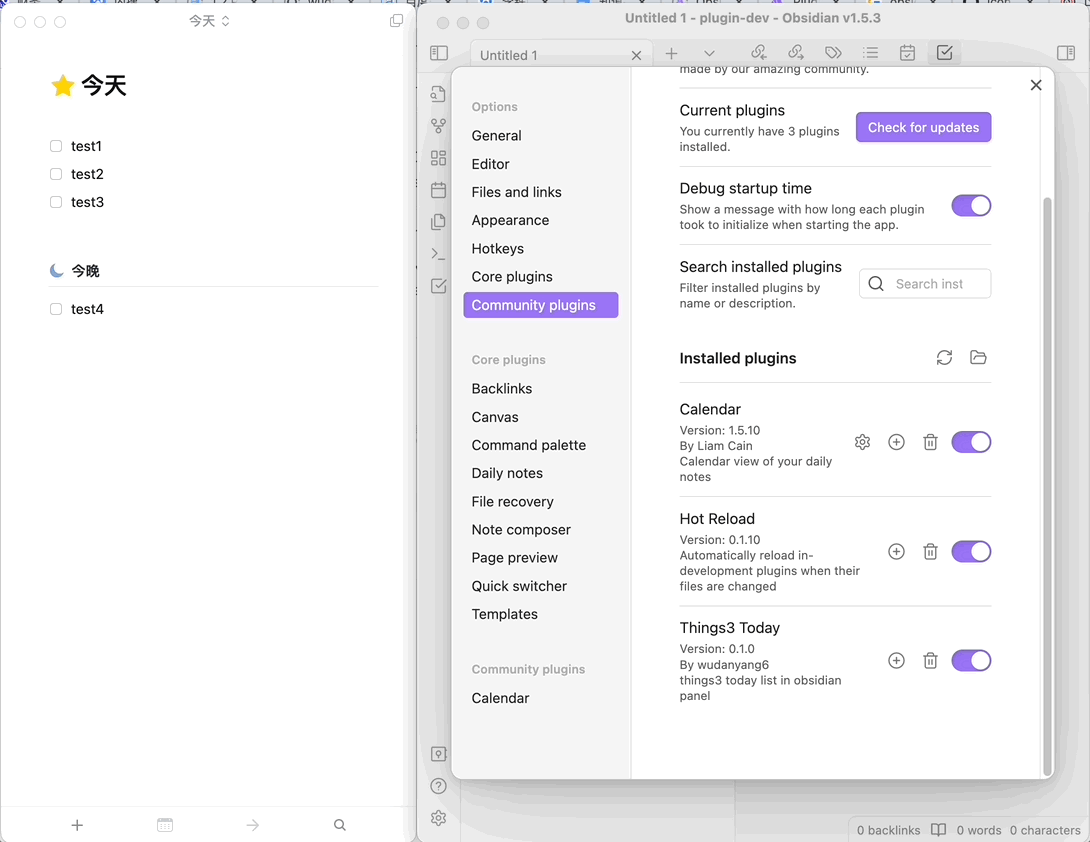
Task: Click templates icon in the left ribbon
Action: 438,222
